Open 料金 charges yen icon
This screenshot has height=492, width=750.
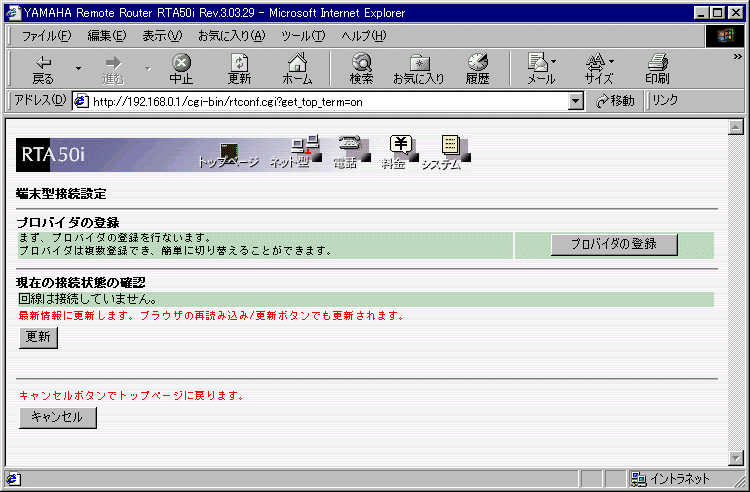click(399, 152)
